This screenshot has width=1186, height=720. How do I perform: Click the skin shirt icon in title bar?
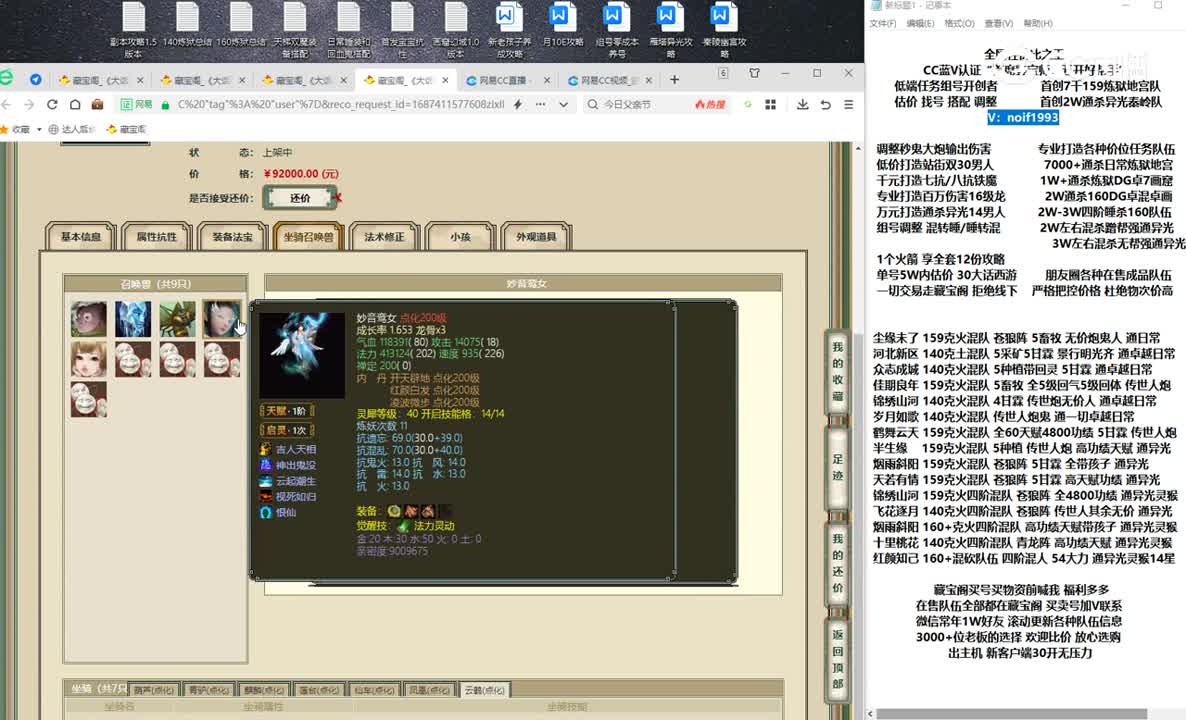[x=754, y=73]
